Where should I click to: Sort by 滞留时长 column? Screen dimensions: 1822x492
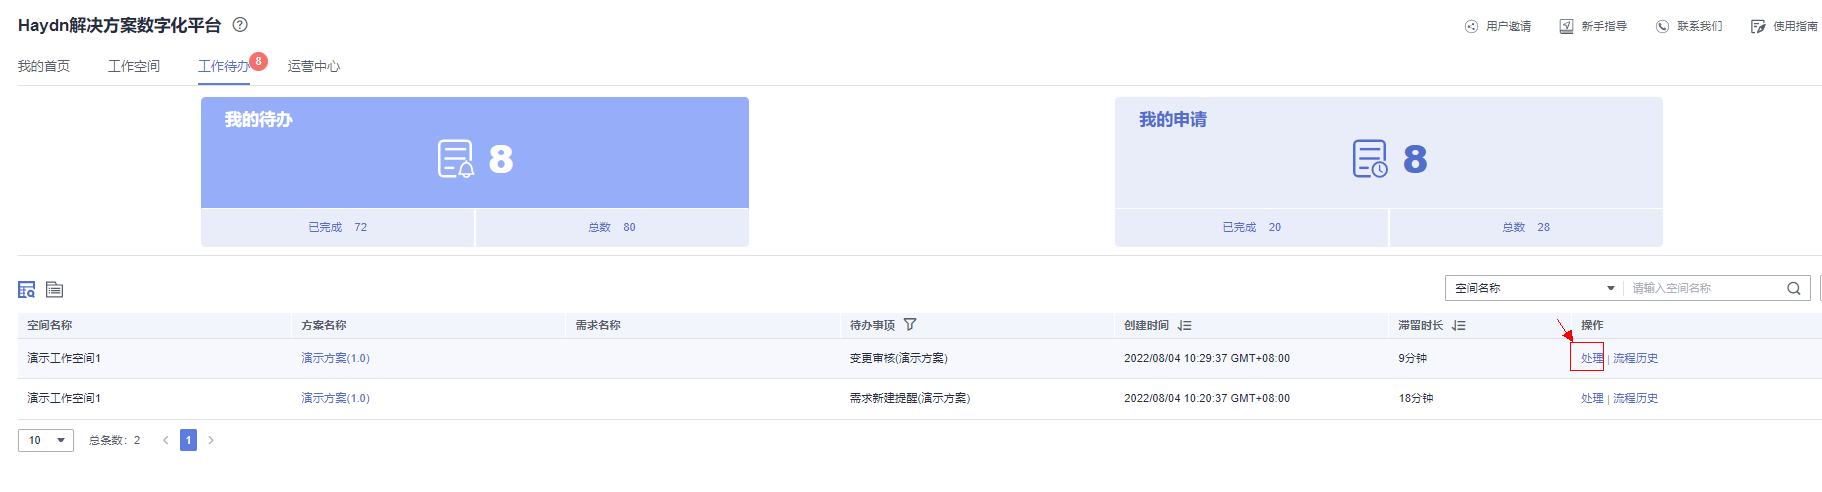click(x=1458, y=325)
